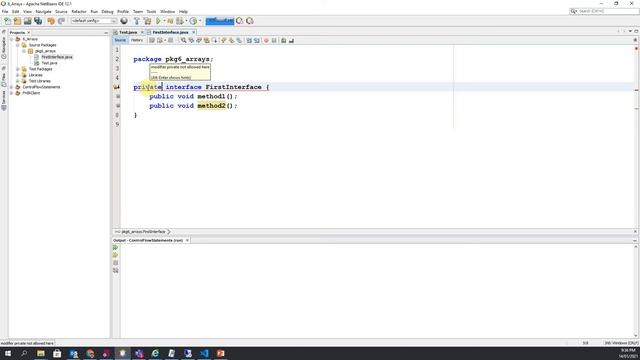Collapse the pkg6_arrays package node
The image size is (640, 360).
(x=24, y=51)
